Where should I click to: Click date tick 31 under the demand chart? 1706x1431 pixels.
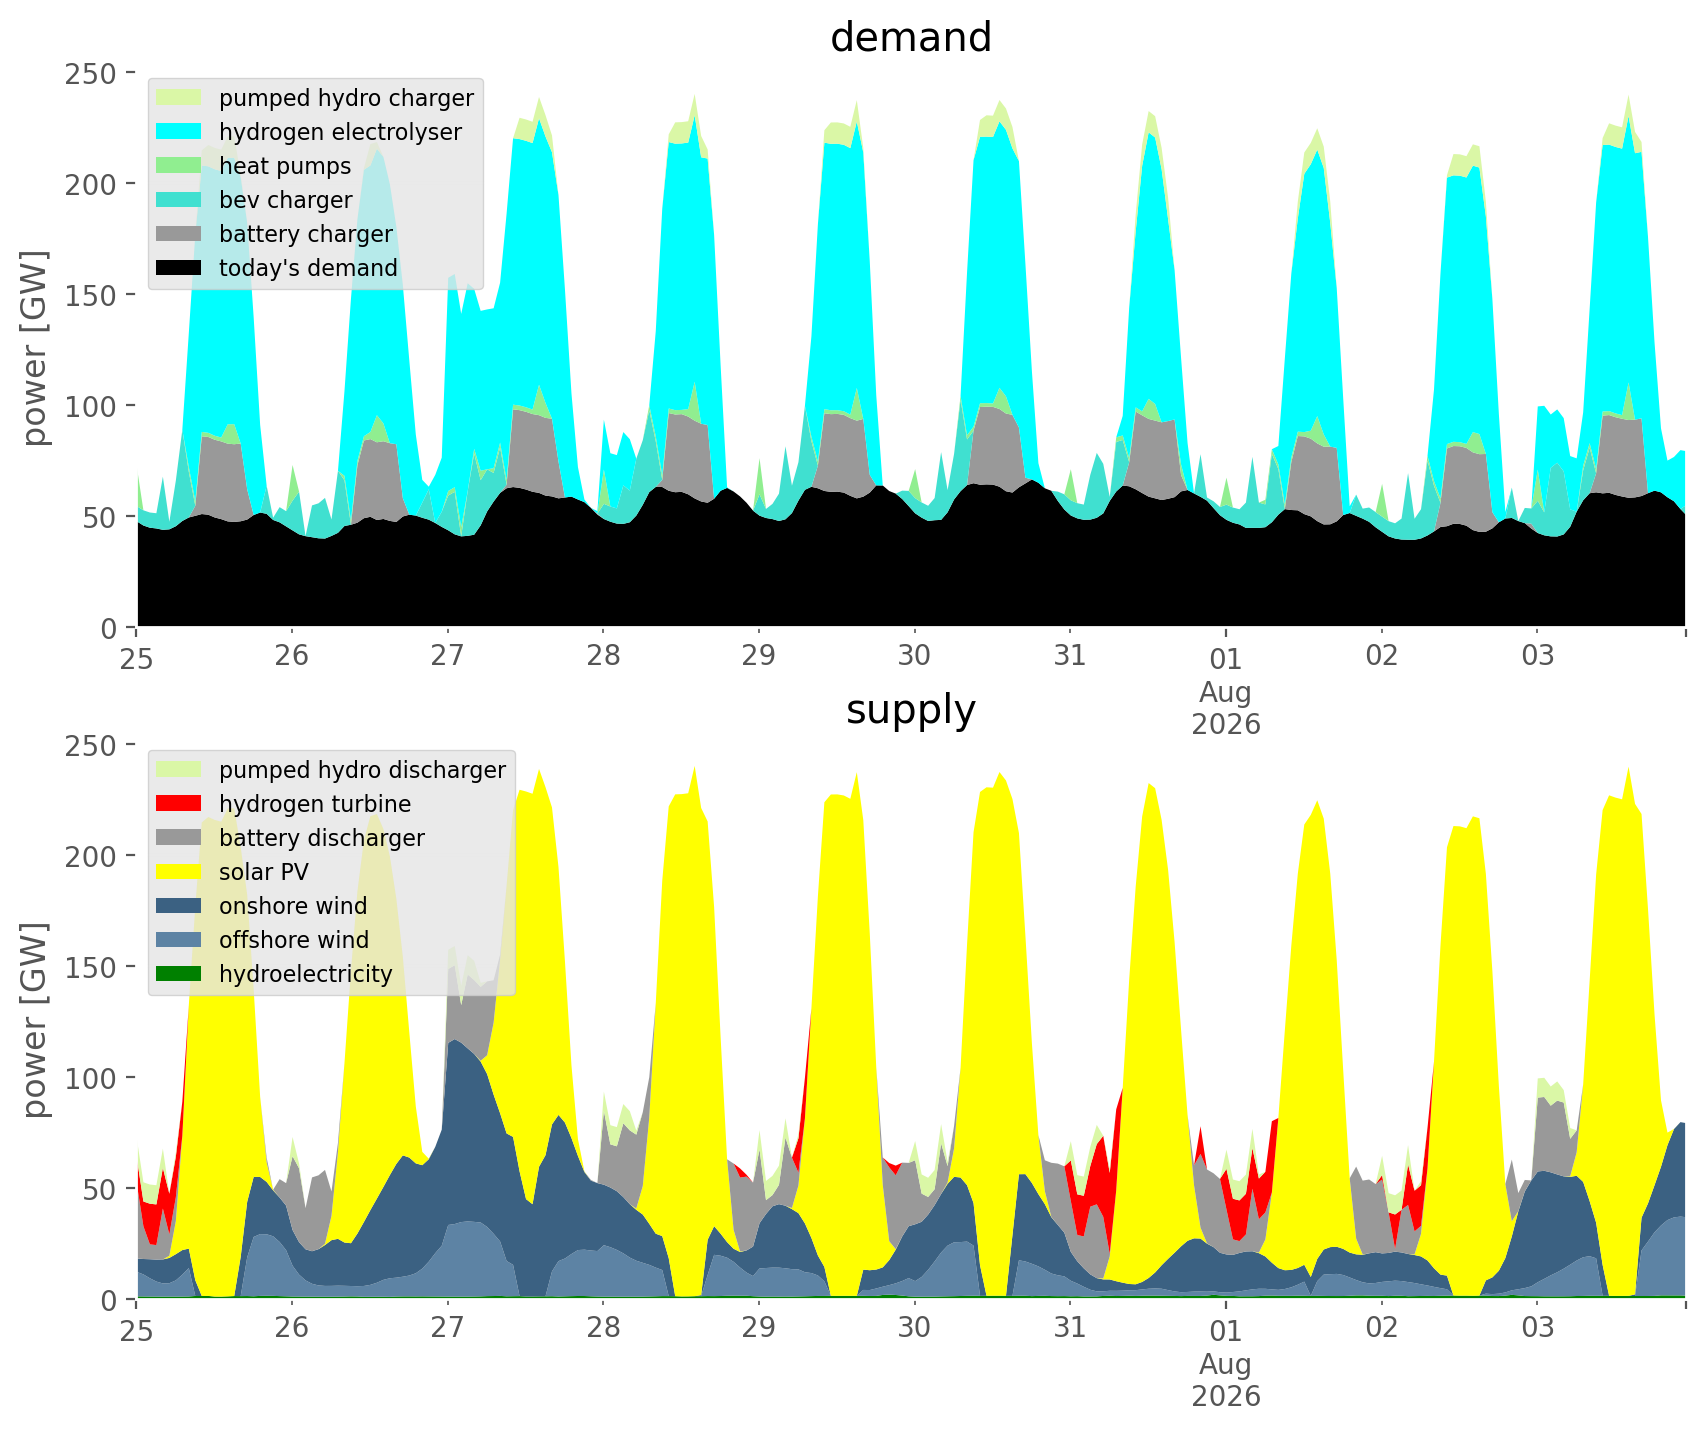point(1070,656)
